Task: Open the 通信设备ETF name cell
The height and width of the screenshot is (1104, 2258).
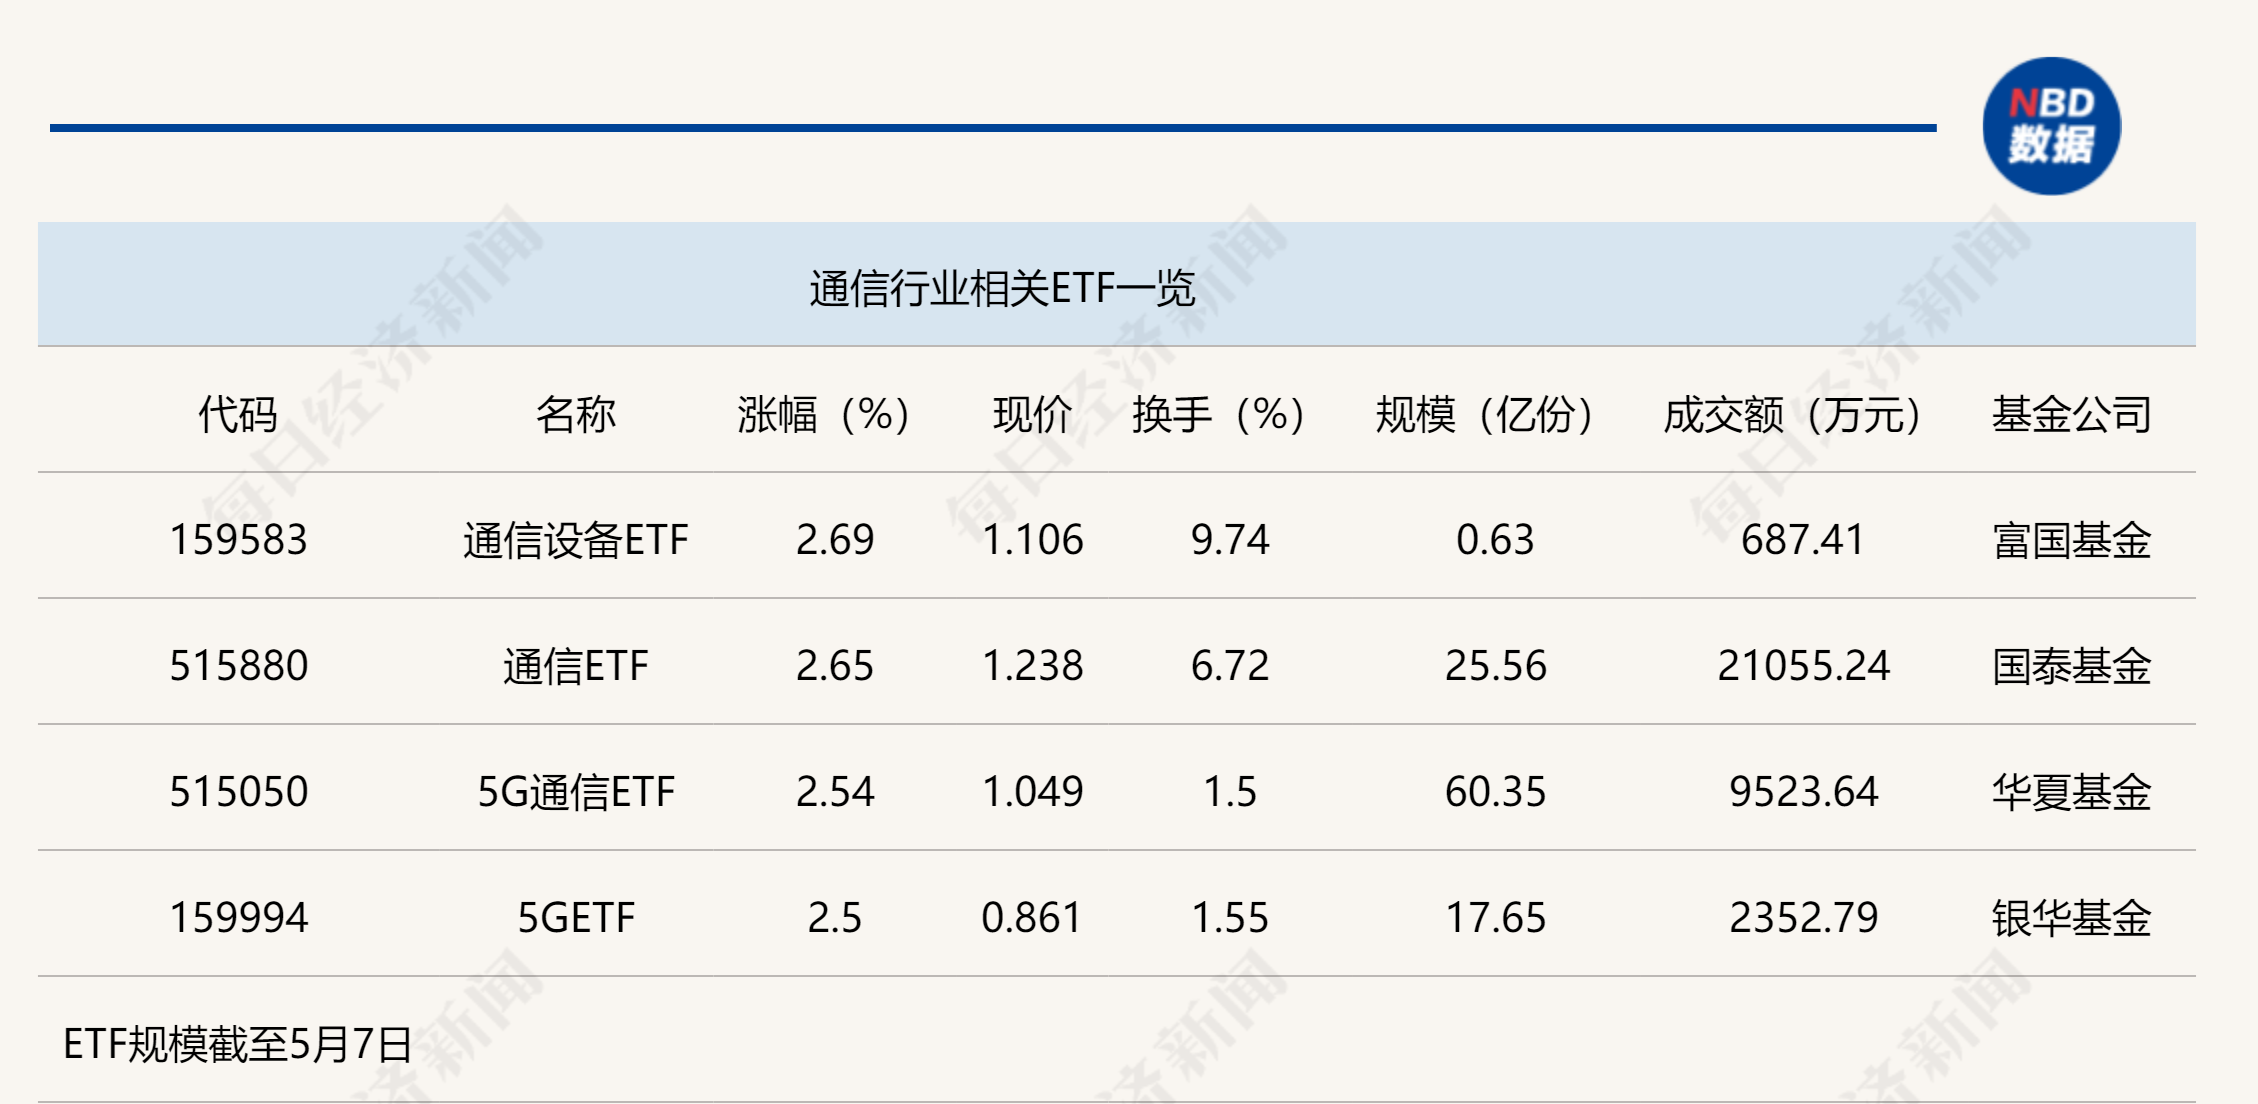Action: pyautogui.click(x=575, y=540)
